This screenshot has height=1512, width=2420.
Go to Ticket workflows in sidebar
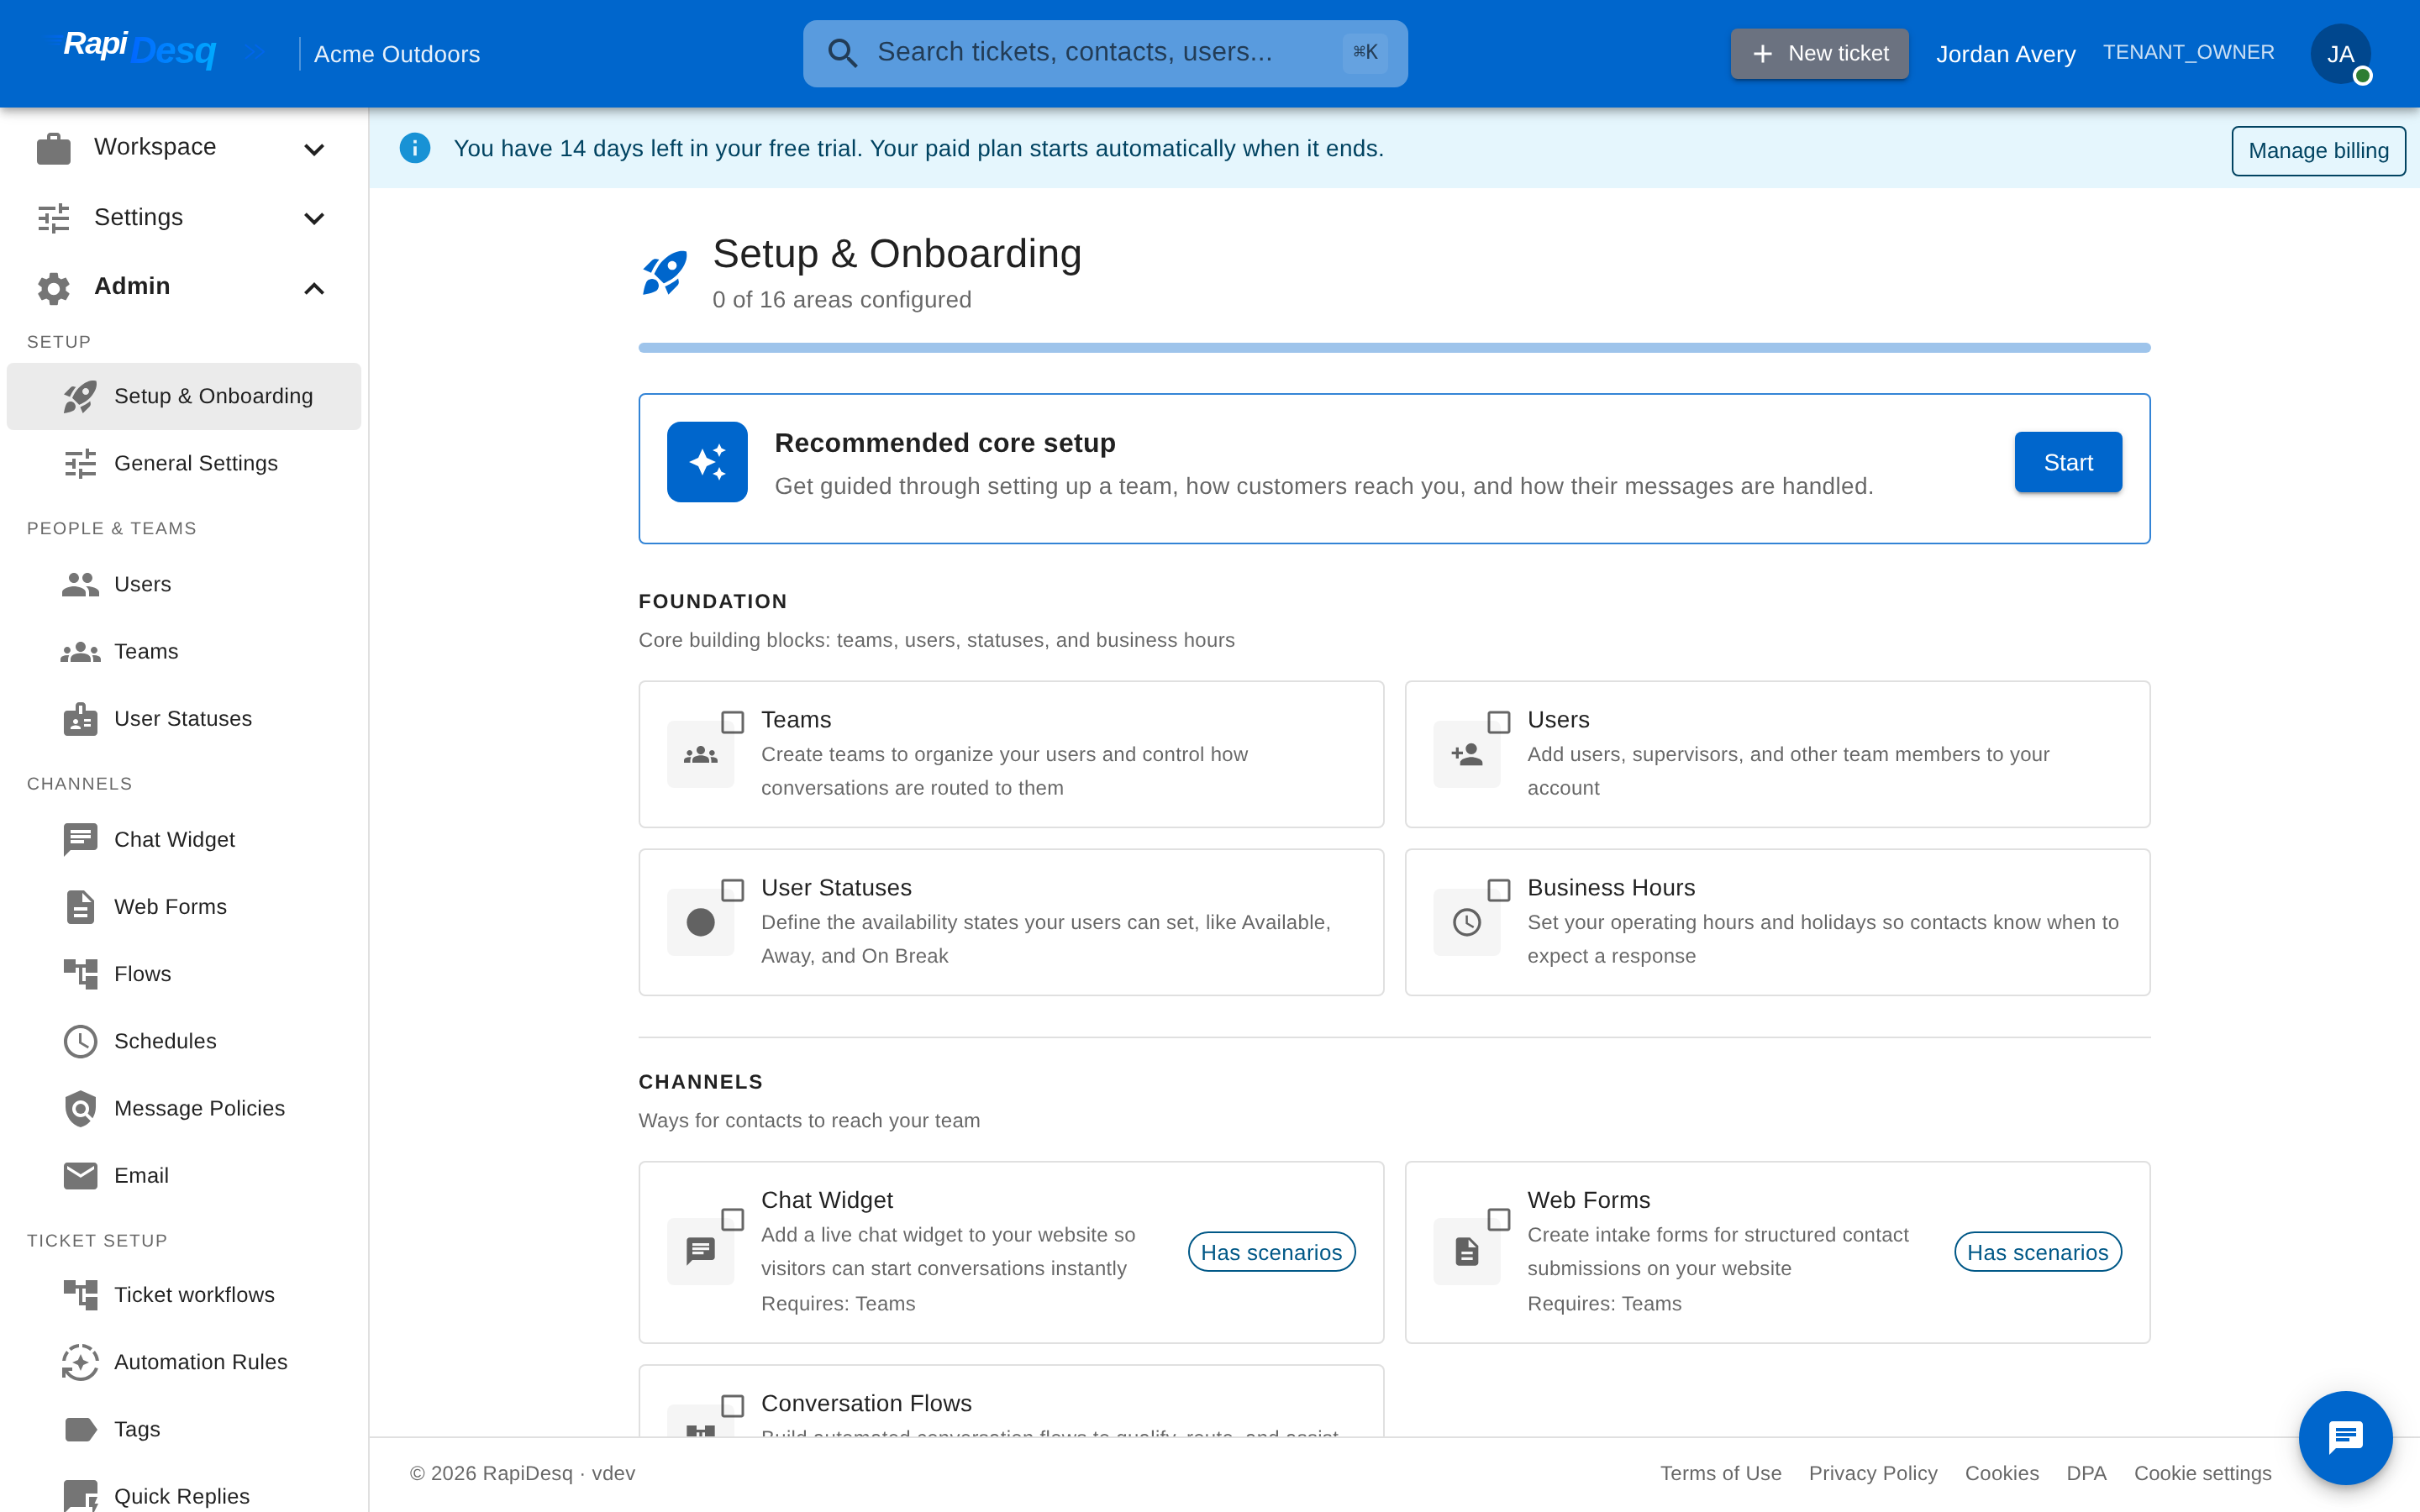click(x=184, y=1295)
